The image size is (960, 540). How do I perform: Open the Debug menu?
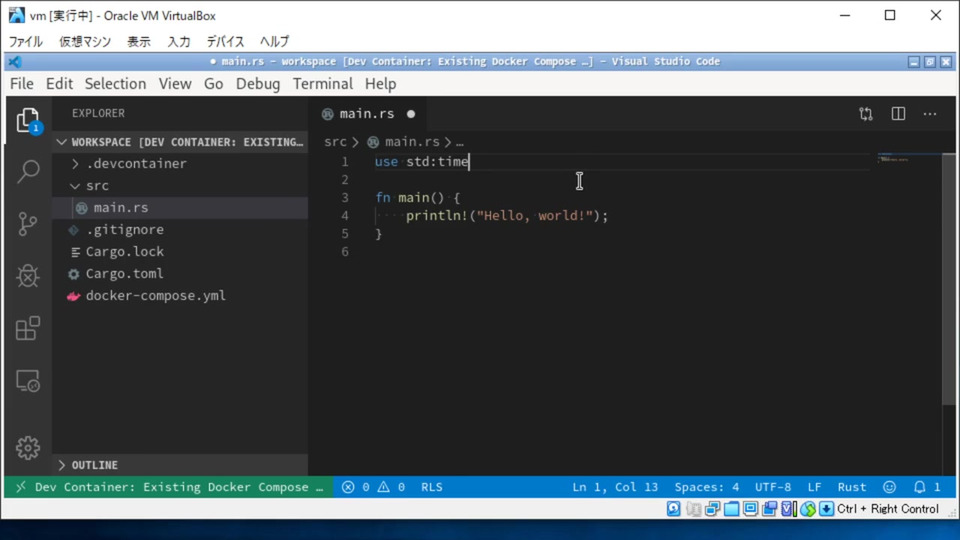258,84
